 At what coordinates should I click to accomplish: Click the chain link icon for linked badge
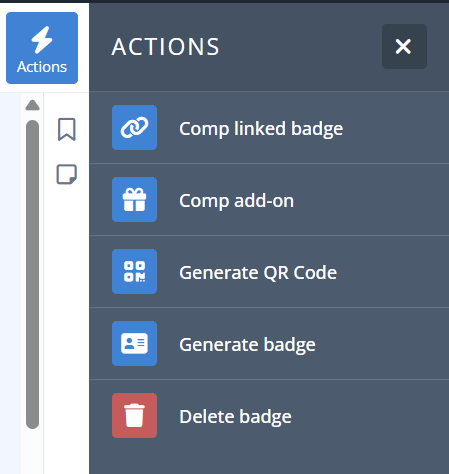point(134,128)
